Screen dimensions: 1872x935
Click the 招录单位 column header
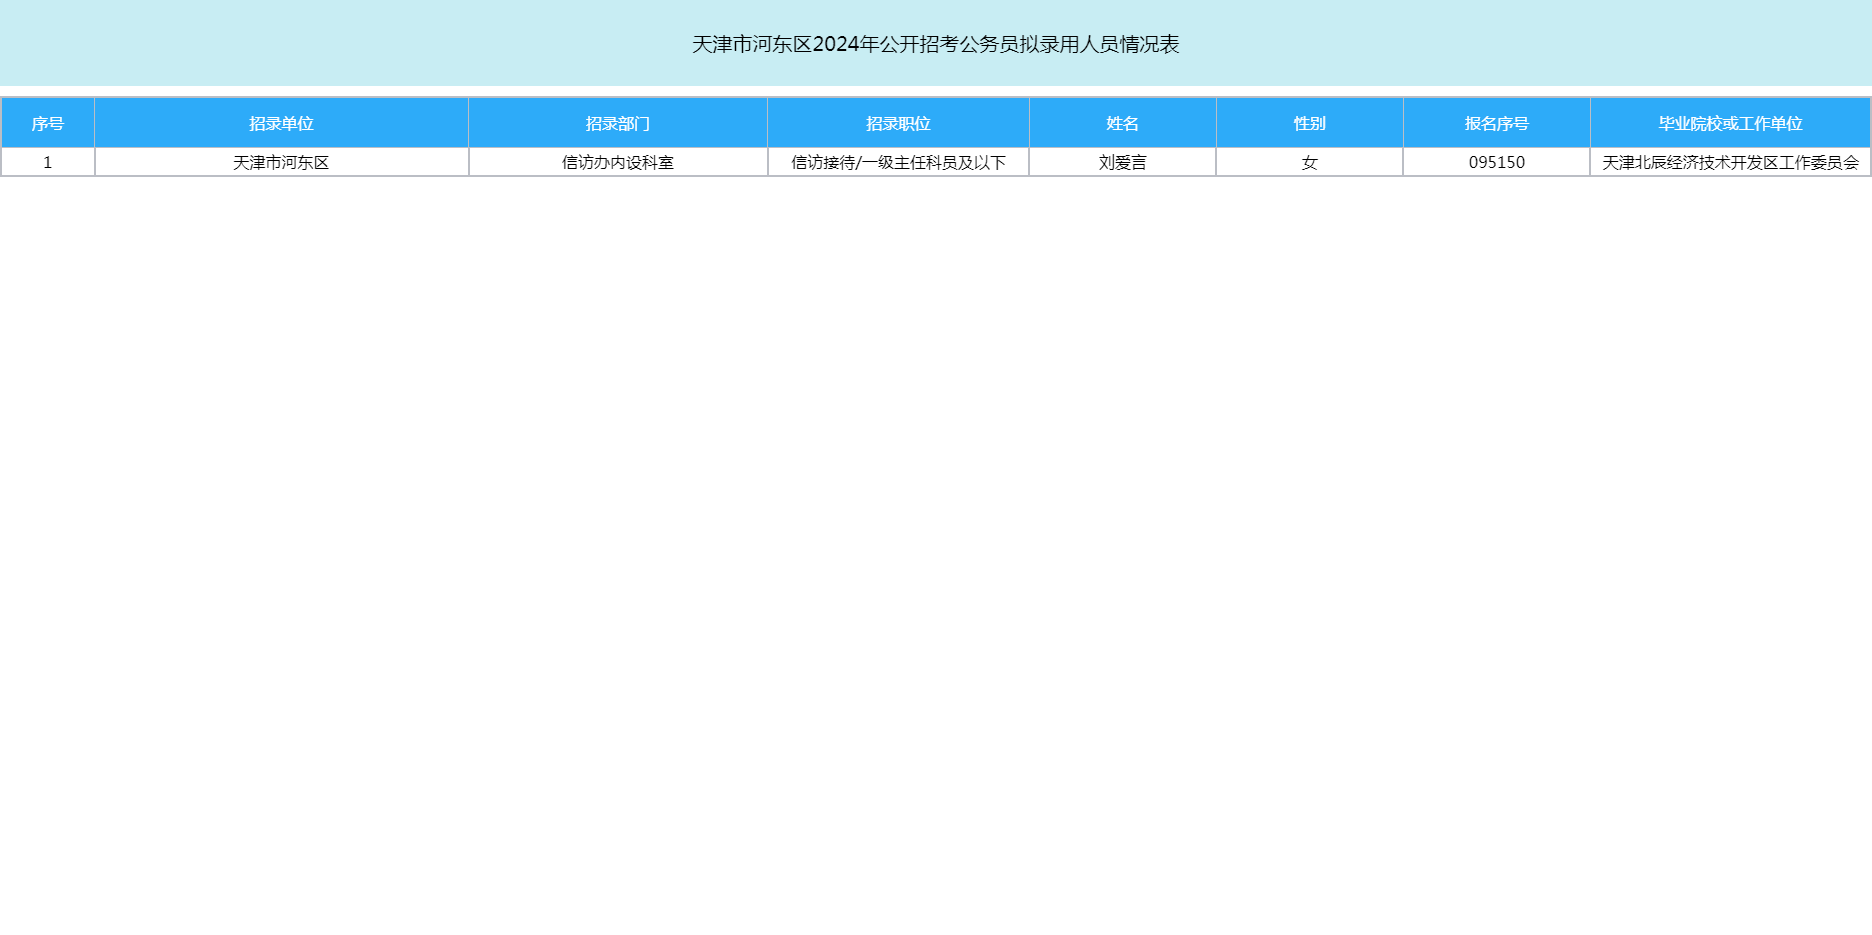coord(281,123)
